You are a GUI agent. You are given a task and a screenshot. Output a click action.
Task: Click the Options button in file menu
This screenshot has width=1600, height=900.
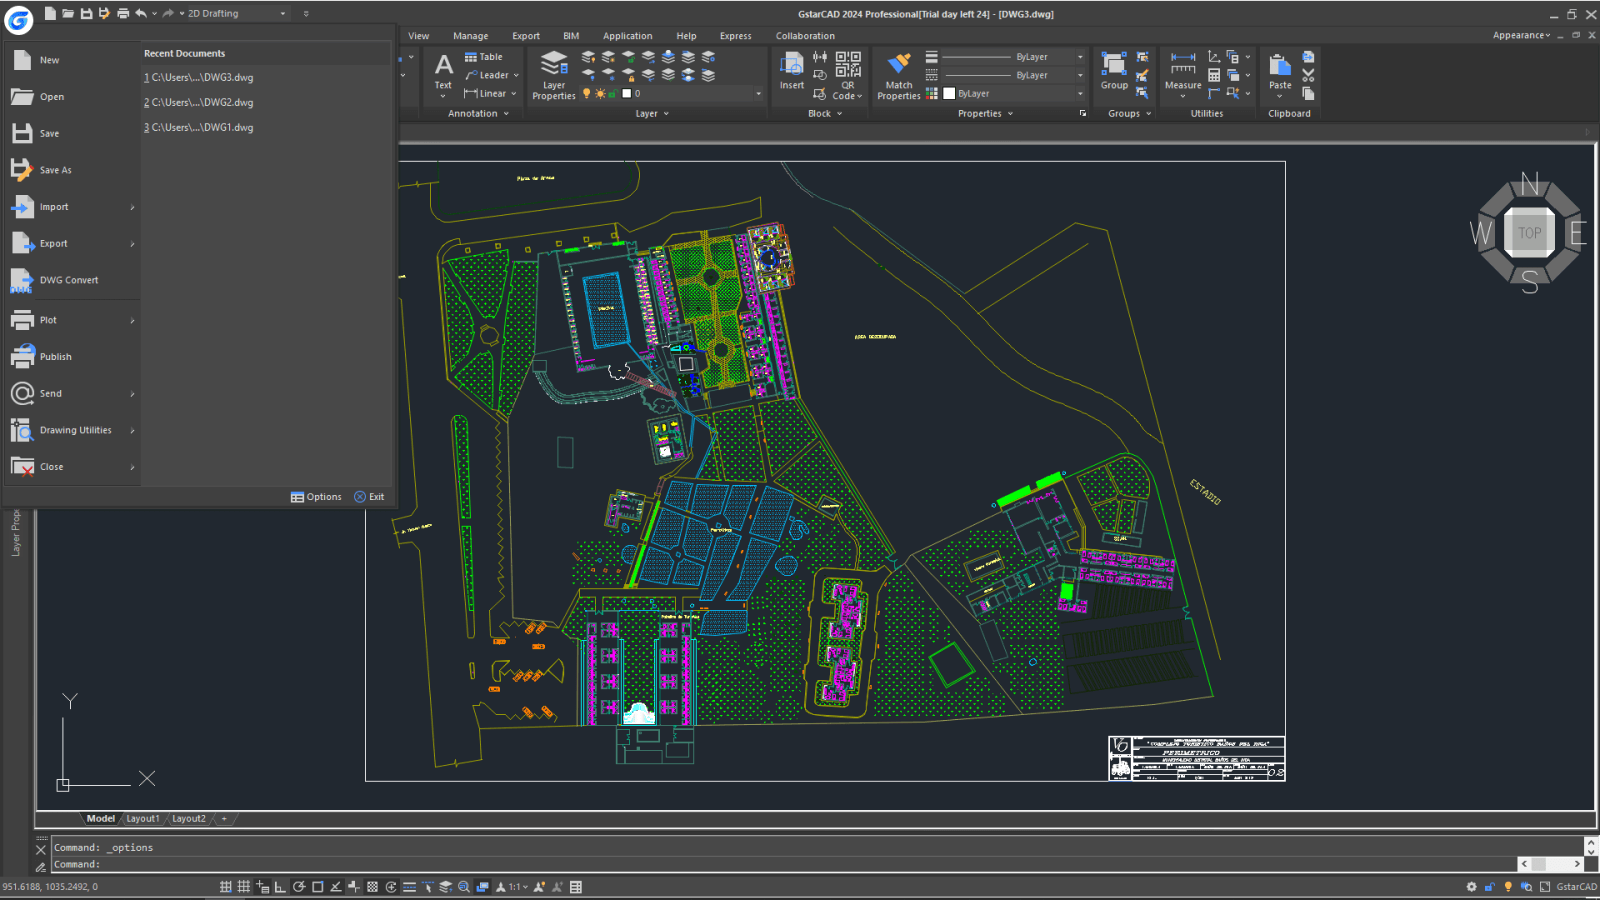pos(317,496)
